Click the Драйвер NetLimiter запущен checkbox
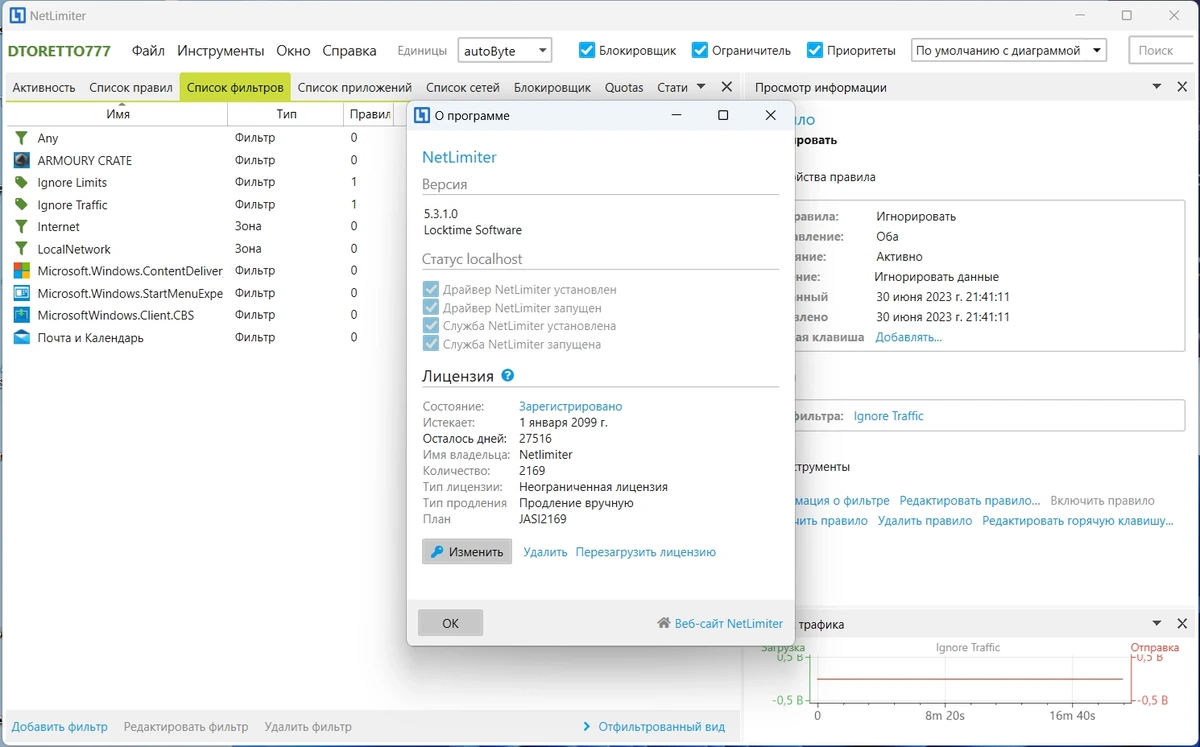 coord(431,307)
